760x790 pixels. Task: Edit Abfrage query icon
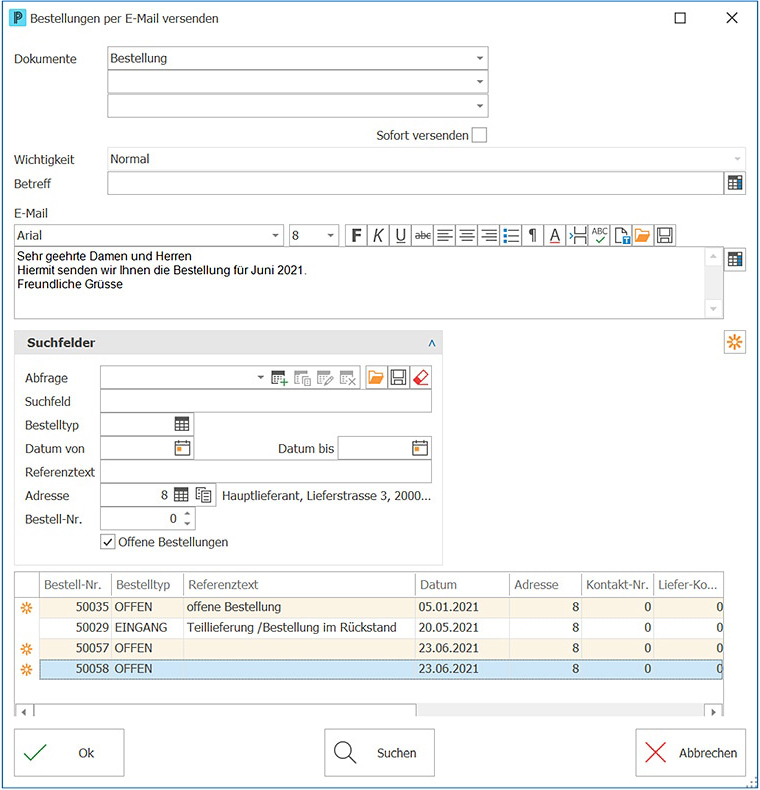[325, 378]
